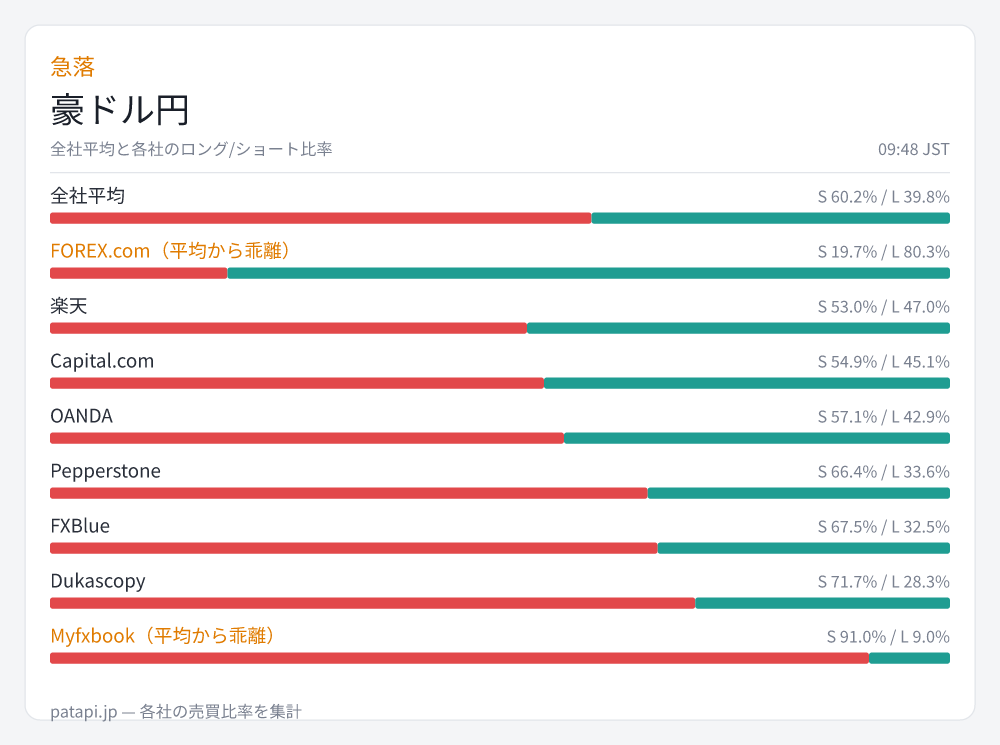Select the 楽天 row label
Viewport: 1000px width, 745px height.
(x=69, y=306)
